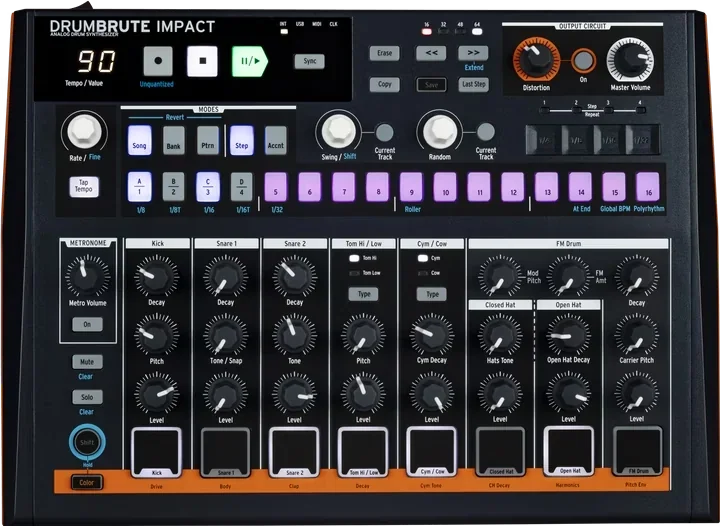This screenshot has height=526, width=720.
Task: Hit the Snare 2 drum pad
Action: coord(294,453)
